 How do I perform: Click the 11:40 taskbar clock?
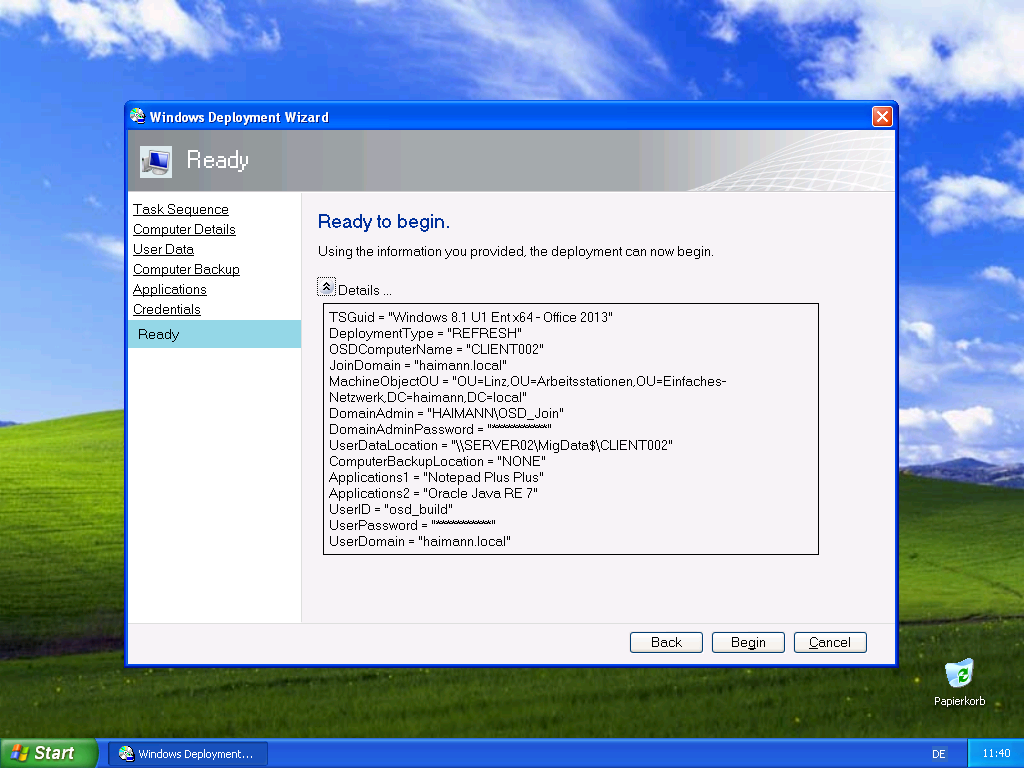[996, 753]
